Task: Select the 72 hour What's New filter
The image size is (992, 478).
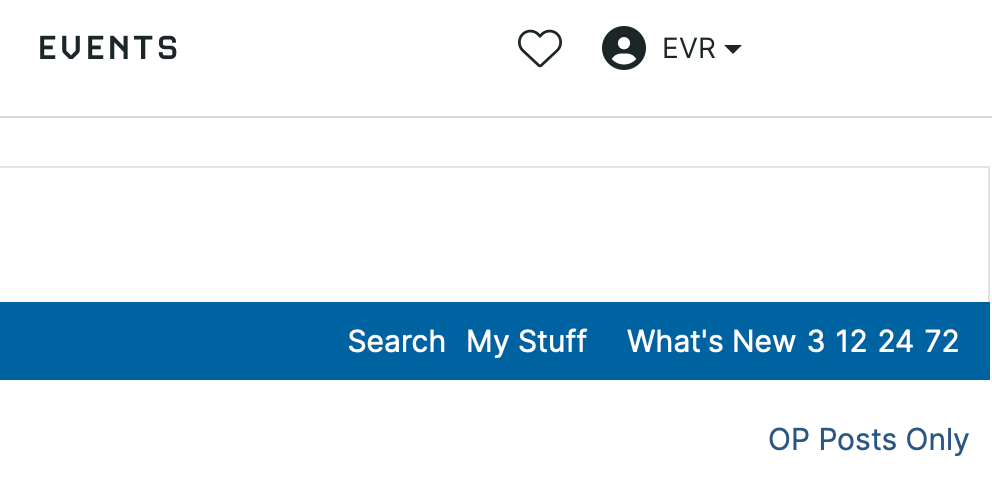Action: click(x=942, y=342)
